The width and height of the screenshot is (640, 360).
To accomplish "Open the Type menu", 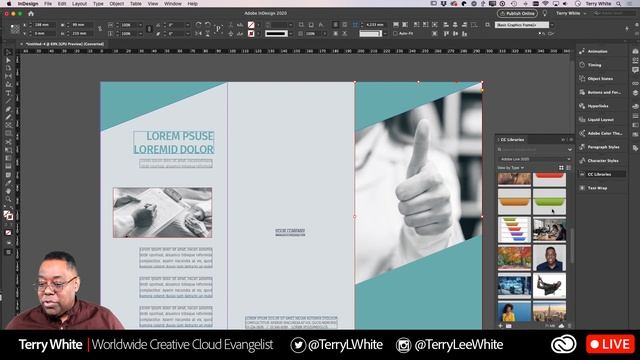I will pos(98,4).
